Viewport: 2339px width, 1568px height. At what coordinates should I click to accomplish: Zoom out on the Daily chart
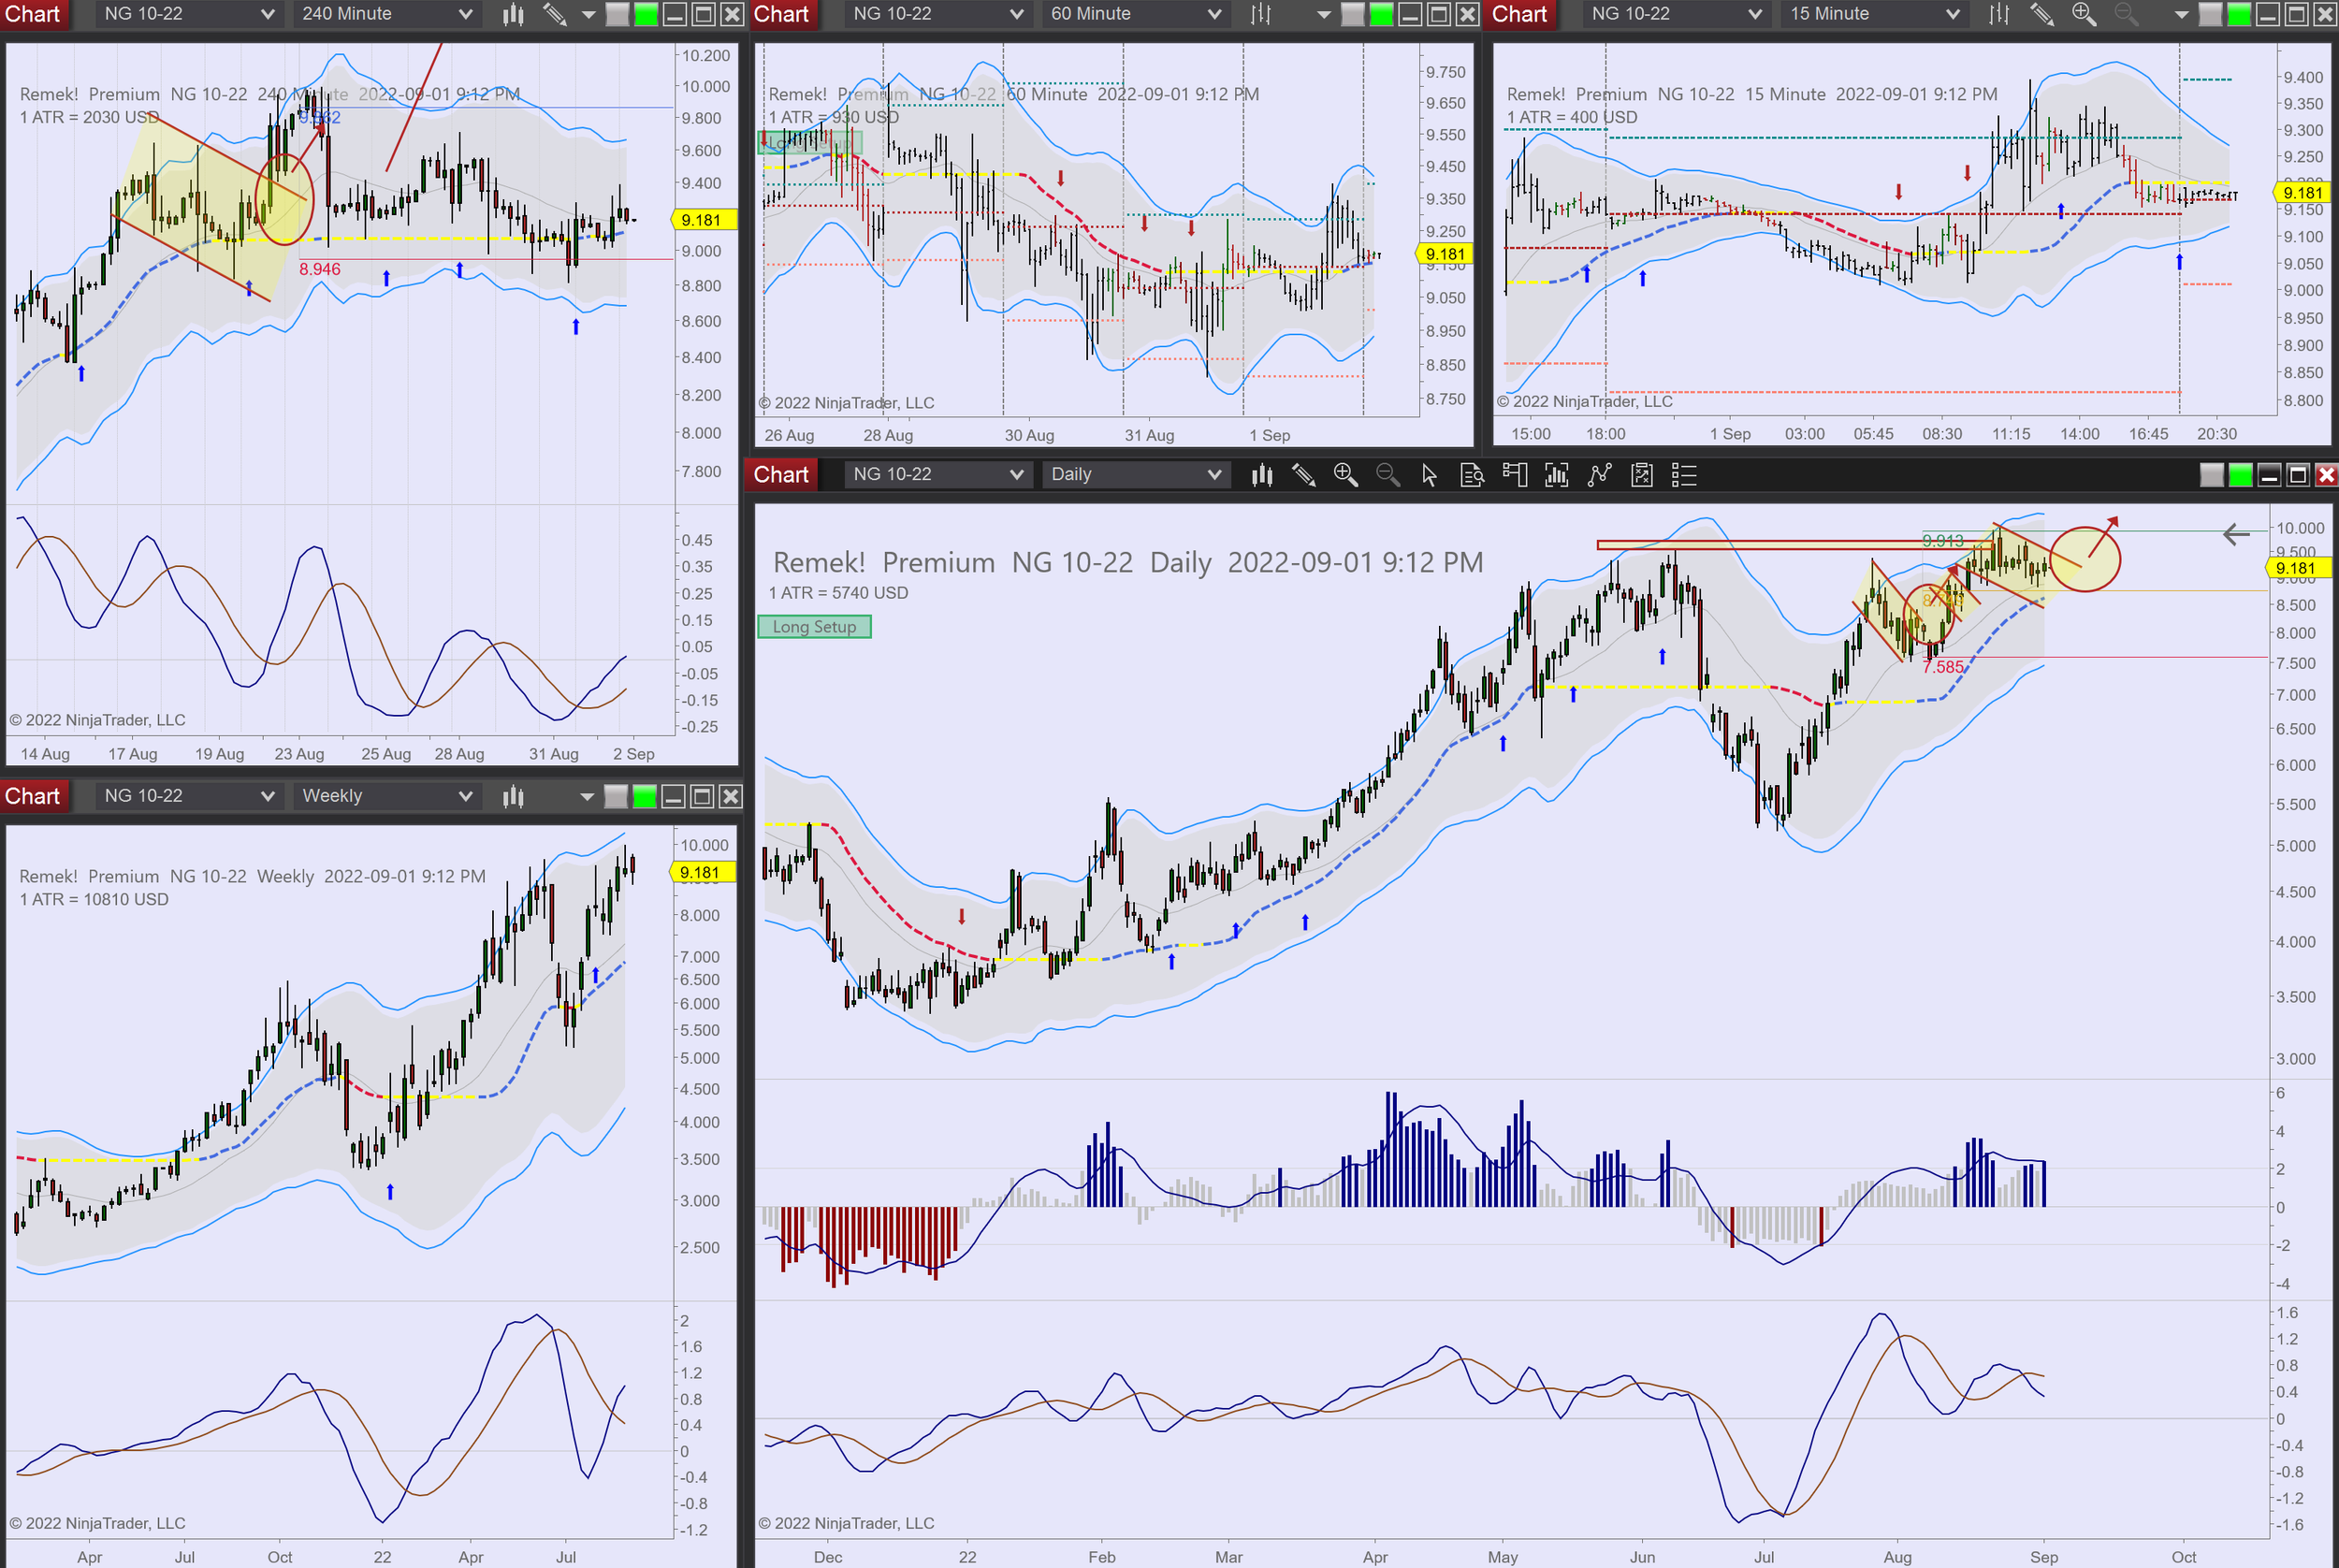pyautogui.click(x=1387, y=475)
